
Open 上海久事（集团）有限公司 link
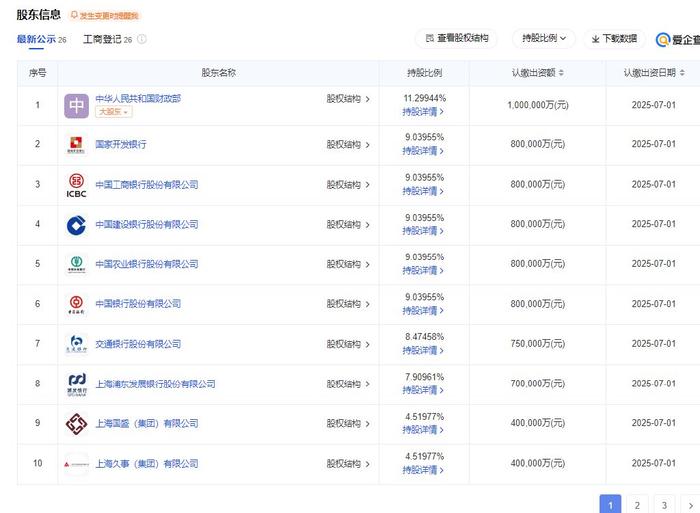click(147, 463)
